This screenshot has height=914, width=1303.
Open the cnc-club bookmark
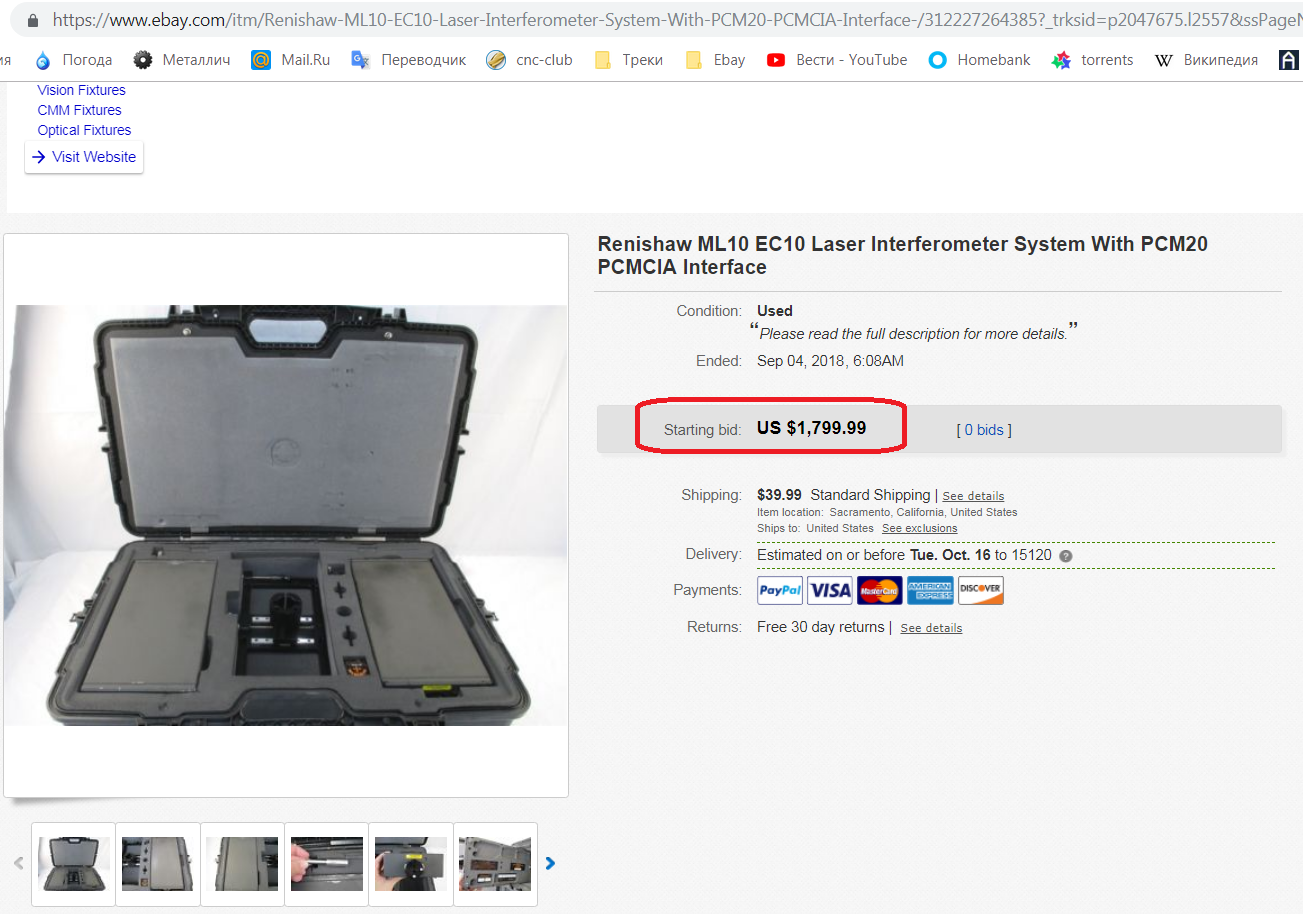[529, 60]
